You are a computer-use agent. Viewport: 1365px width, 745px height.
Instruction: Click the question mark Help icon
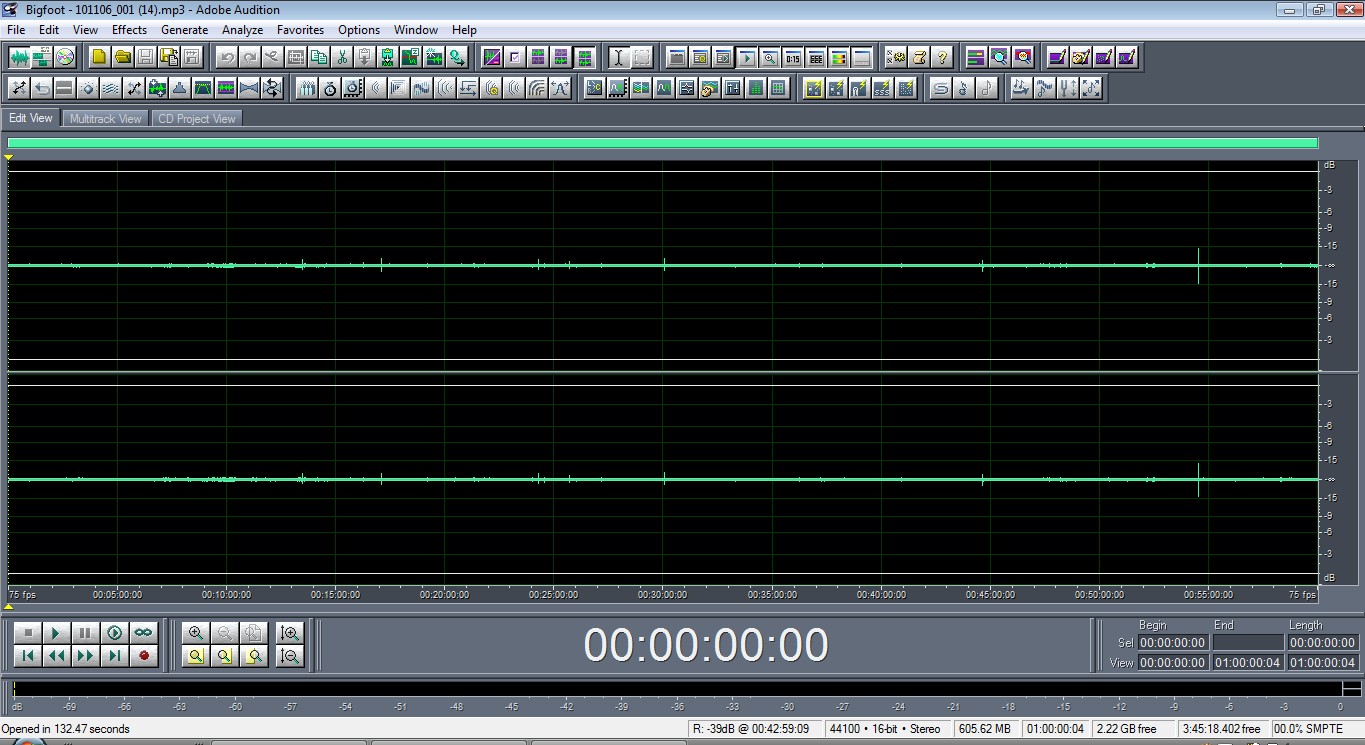(941, 57)
